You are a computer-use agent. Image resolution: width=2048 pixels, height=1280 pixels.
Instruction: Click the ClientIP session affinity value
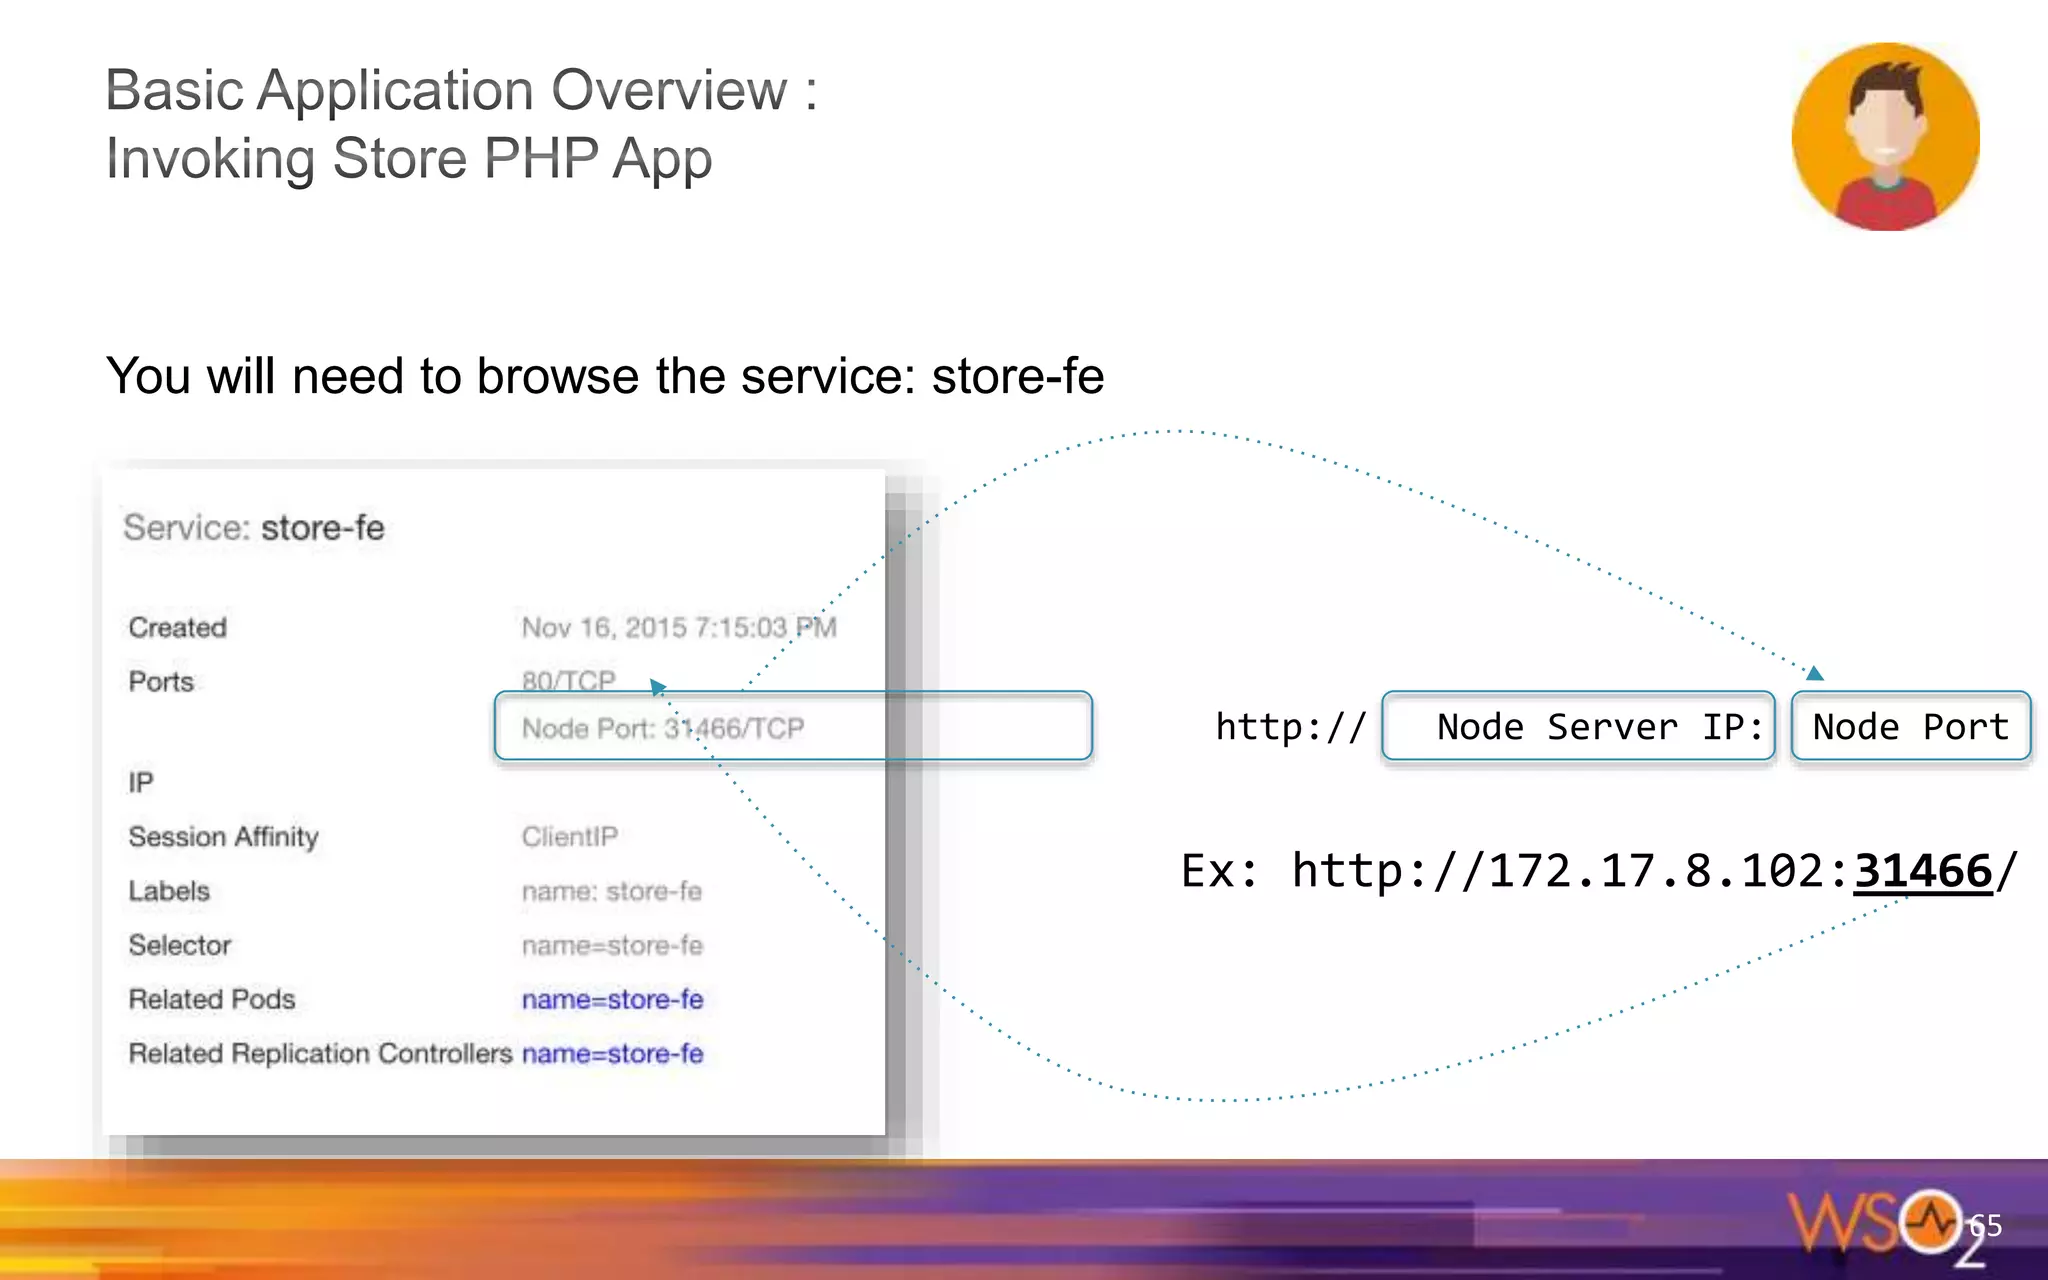tap(569, 836)
